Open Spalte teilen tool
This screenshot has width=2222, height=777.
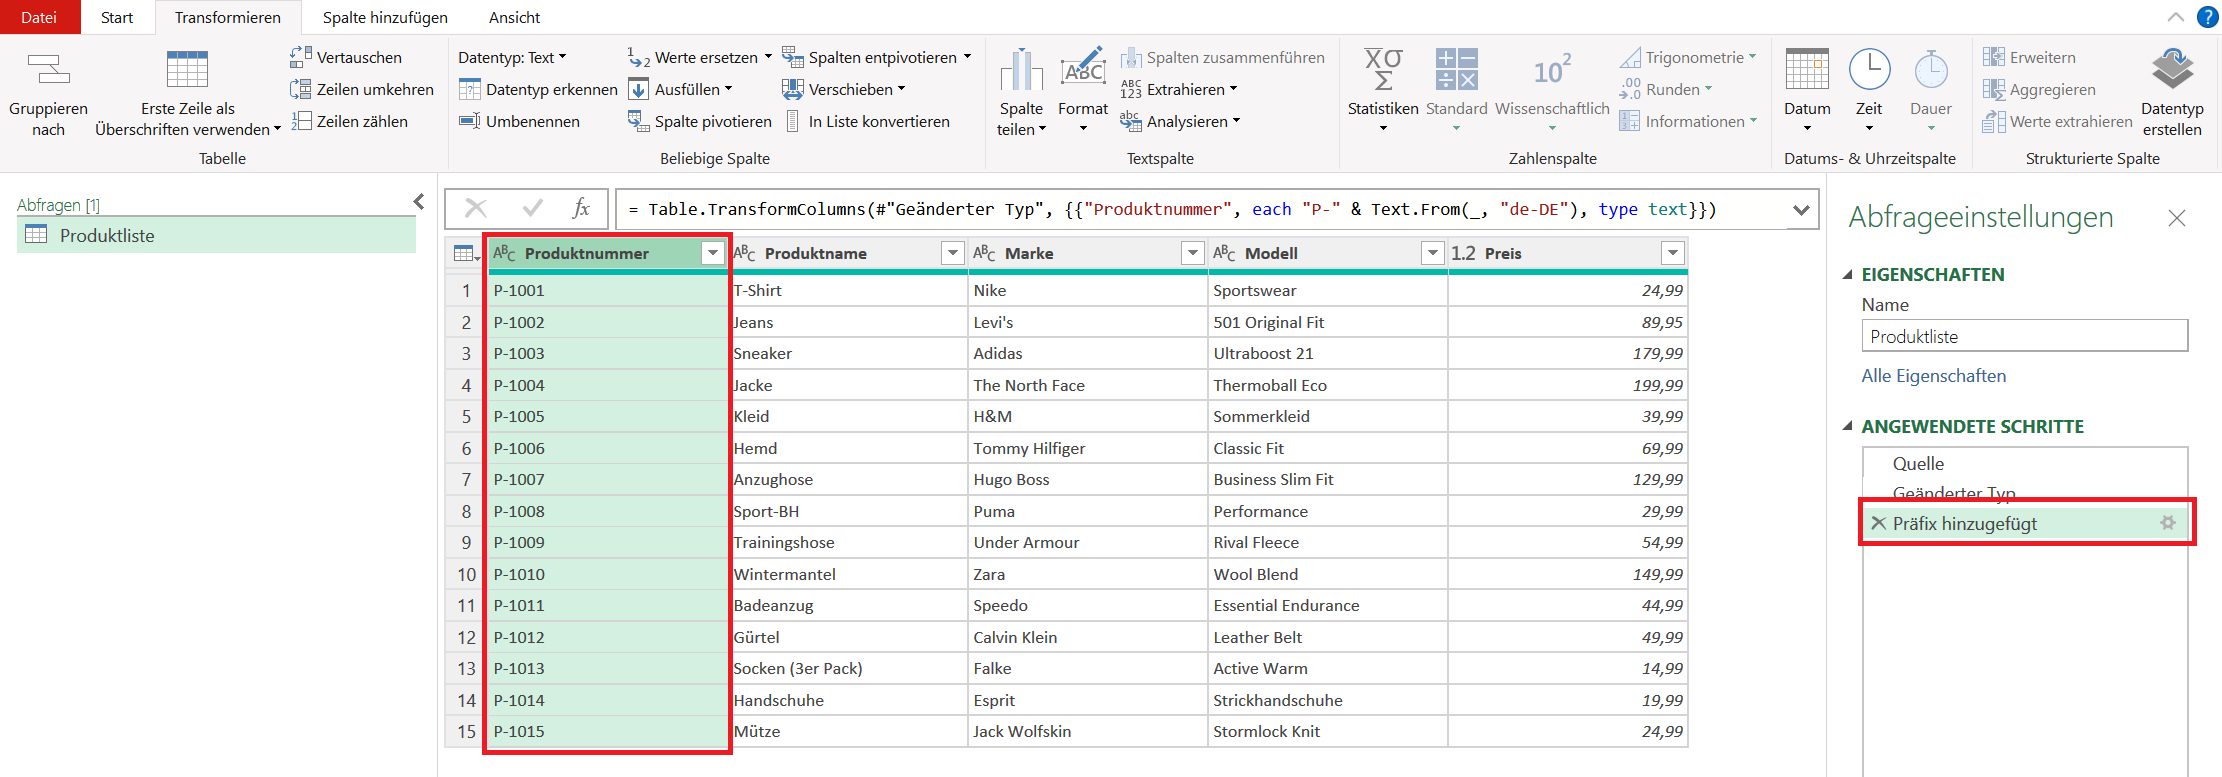click(1021, 92)
